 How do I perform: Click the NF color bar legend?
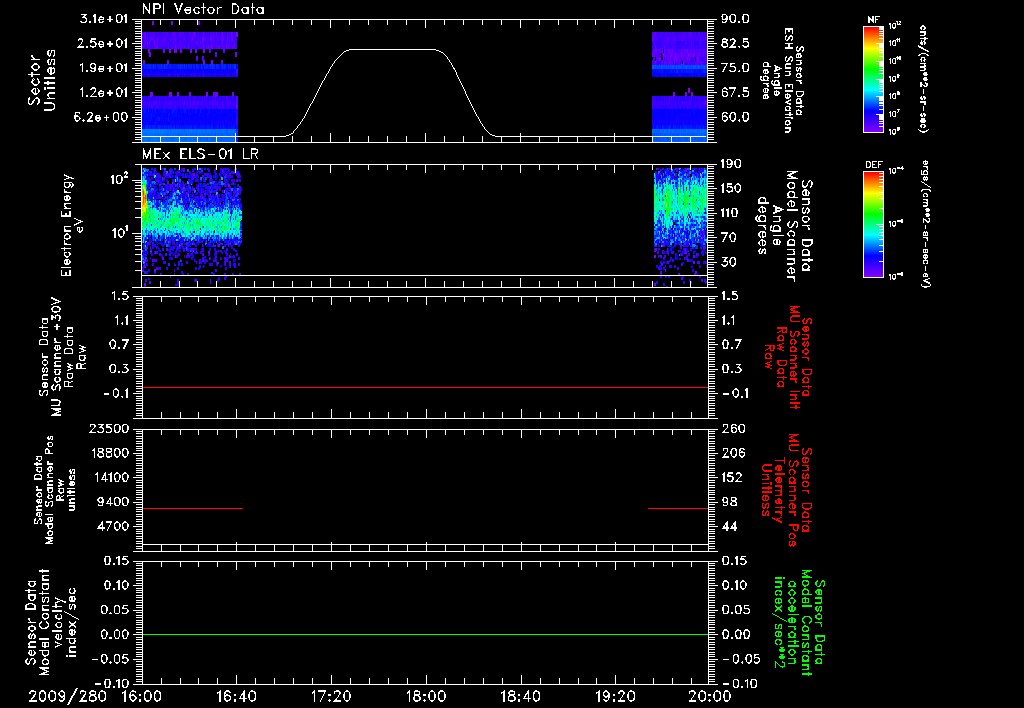point(874,78)
